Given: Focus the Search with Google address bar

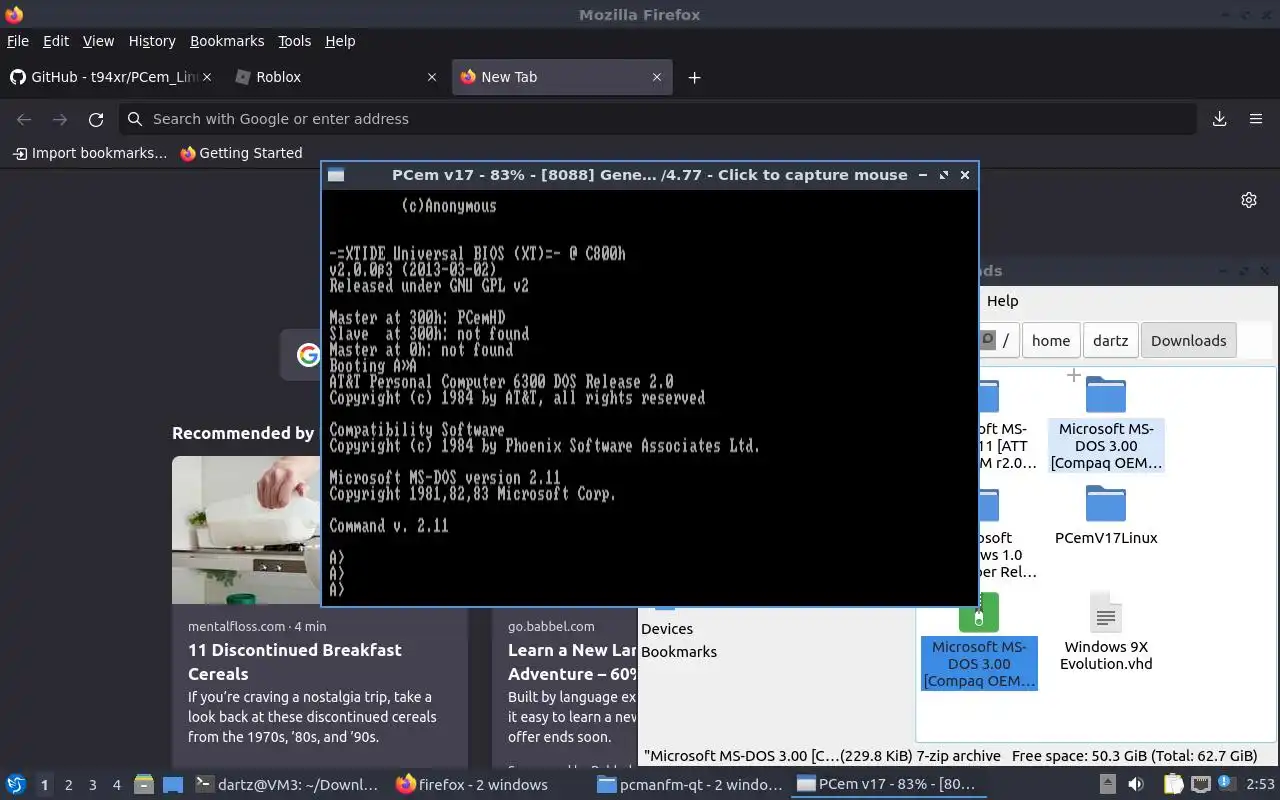Looking at the screenshot, I should pos(657,119).
